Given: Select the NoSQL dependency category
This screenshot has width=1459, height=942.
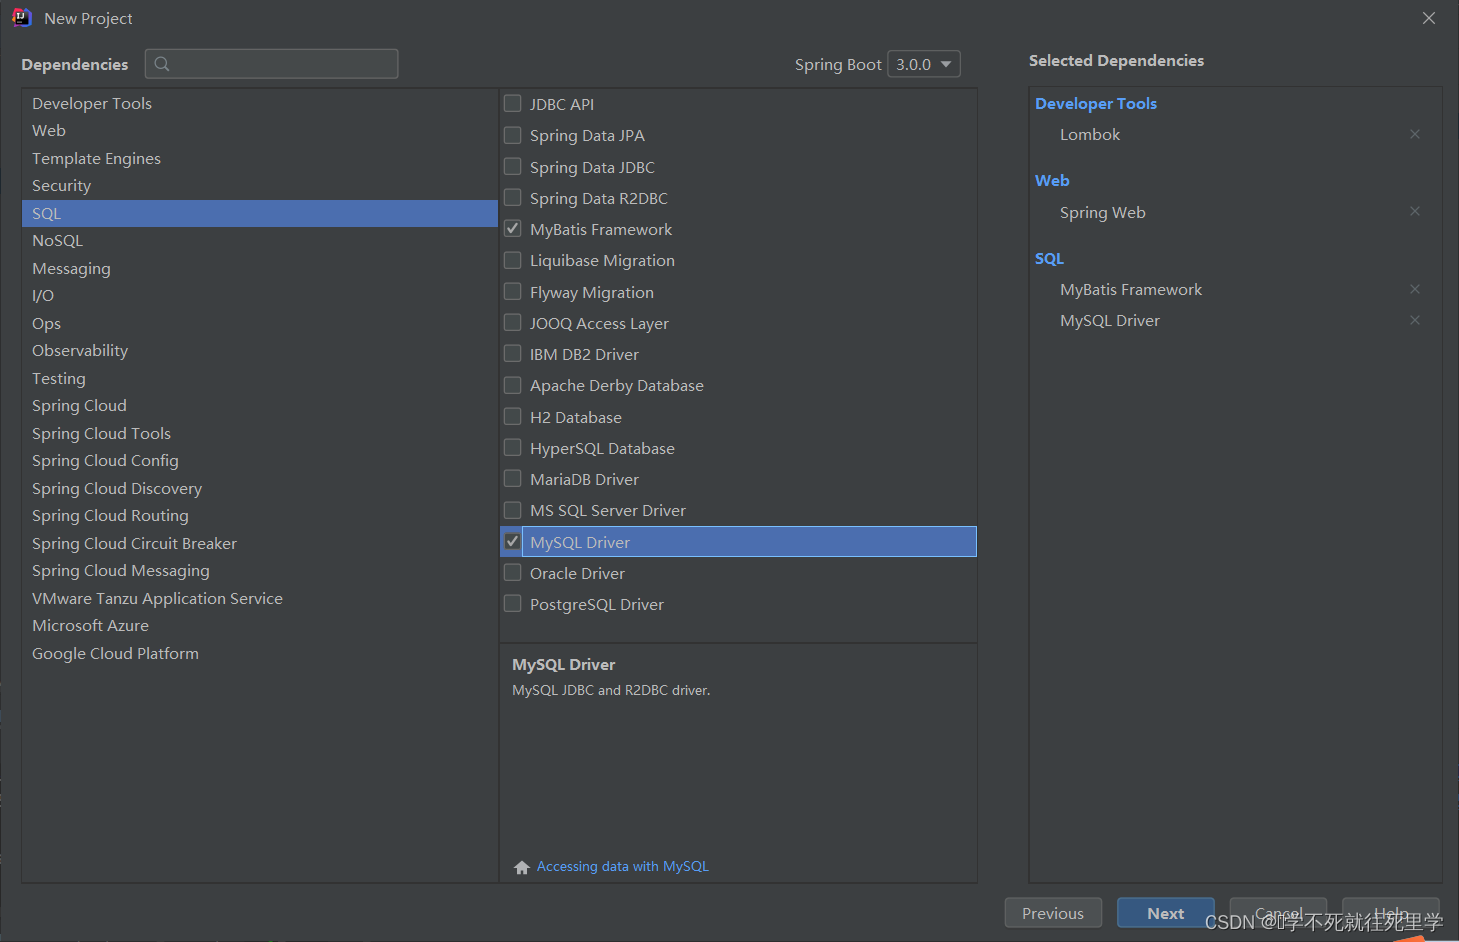Looking at the screenshot, I should [x=58, y=241].
